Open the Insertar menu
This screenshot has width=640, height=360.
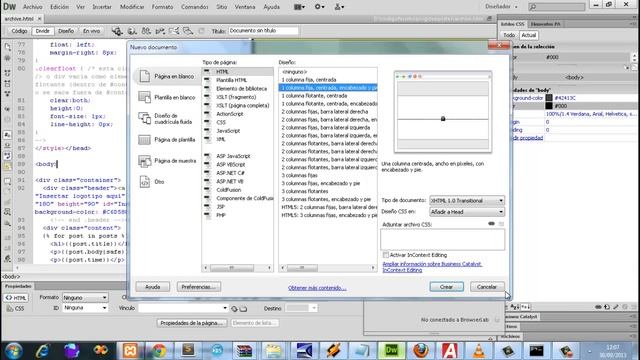pyautogui.click(x=102, y=7)
